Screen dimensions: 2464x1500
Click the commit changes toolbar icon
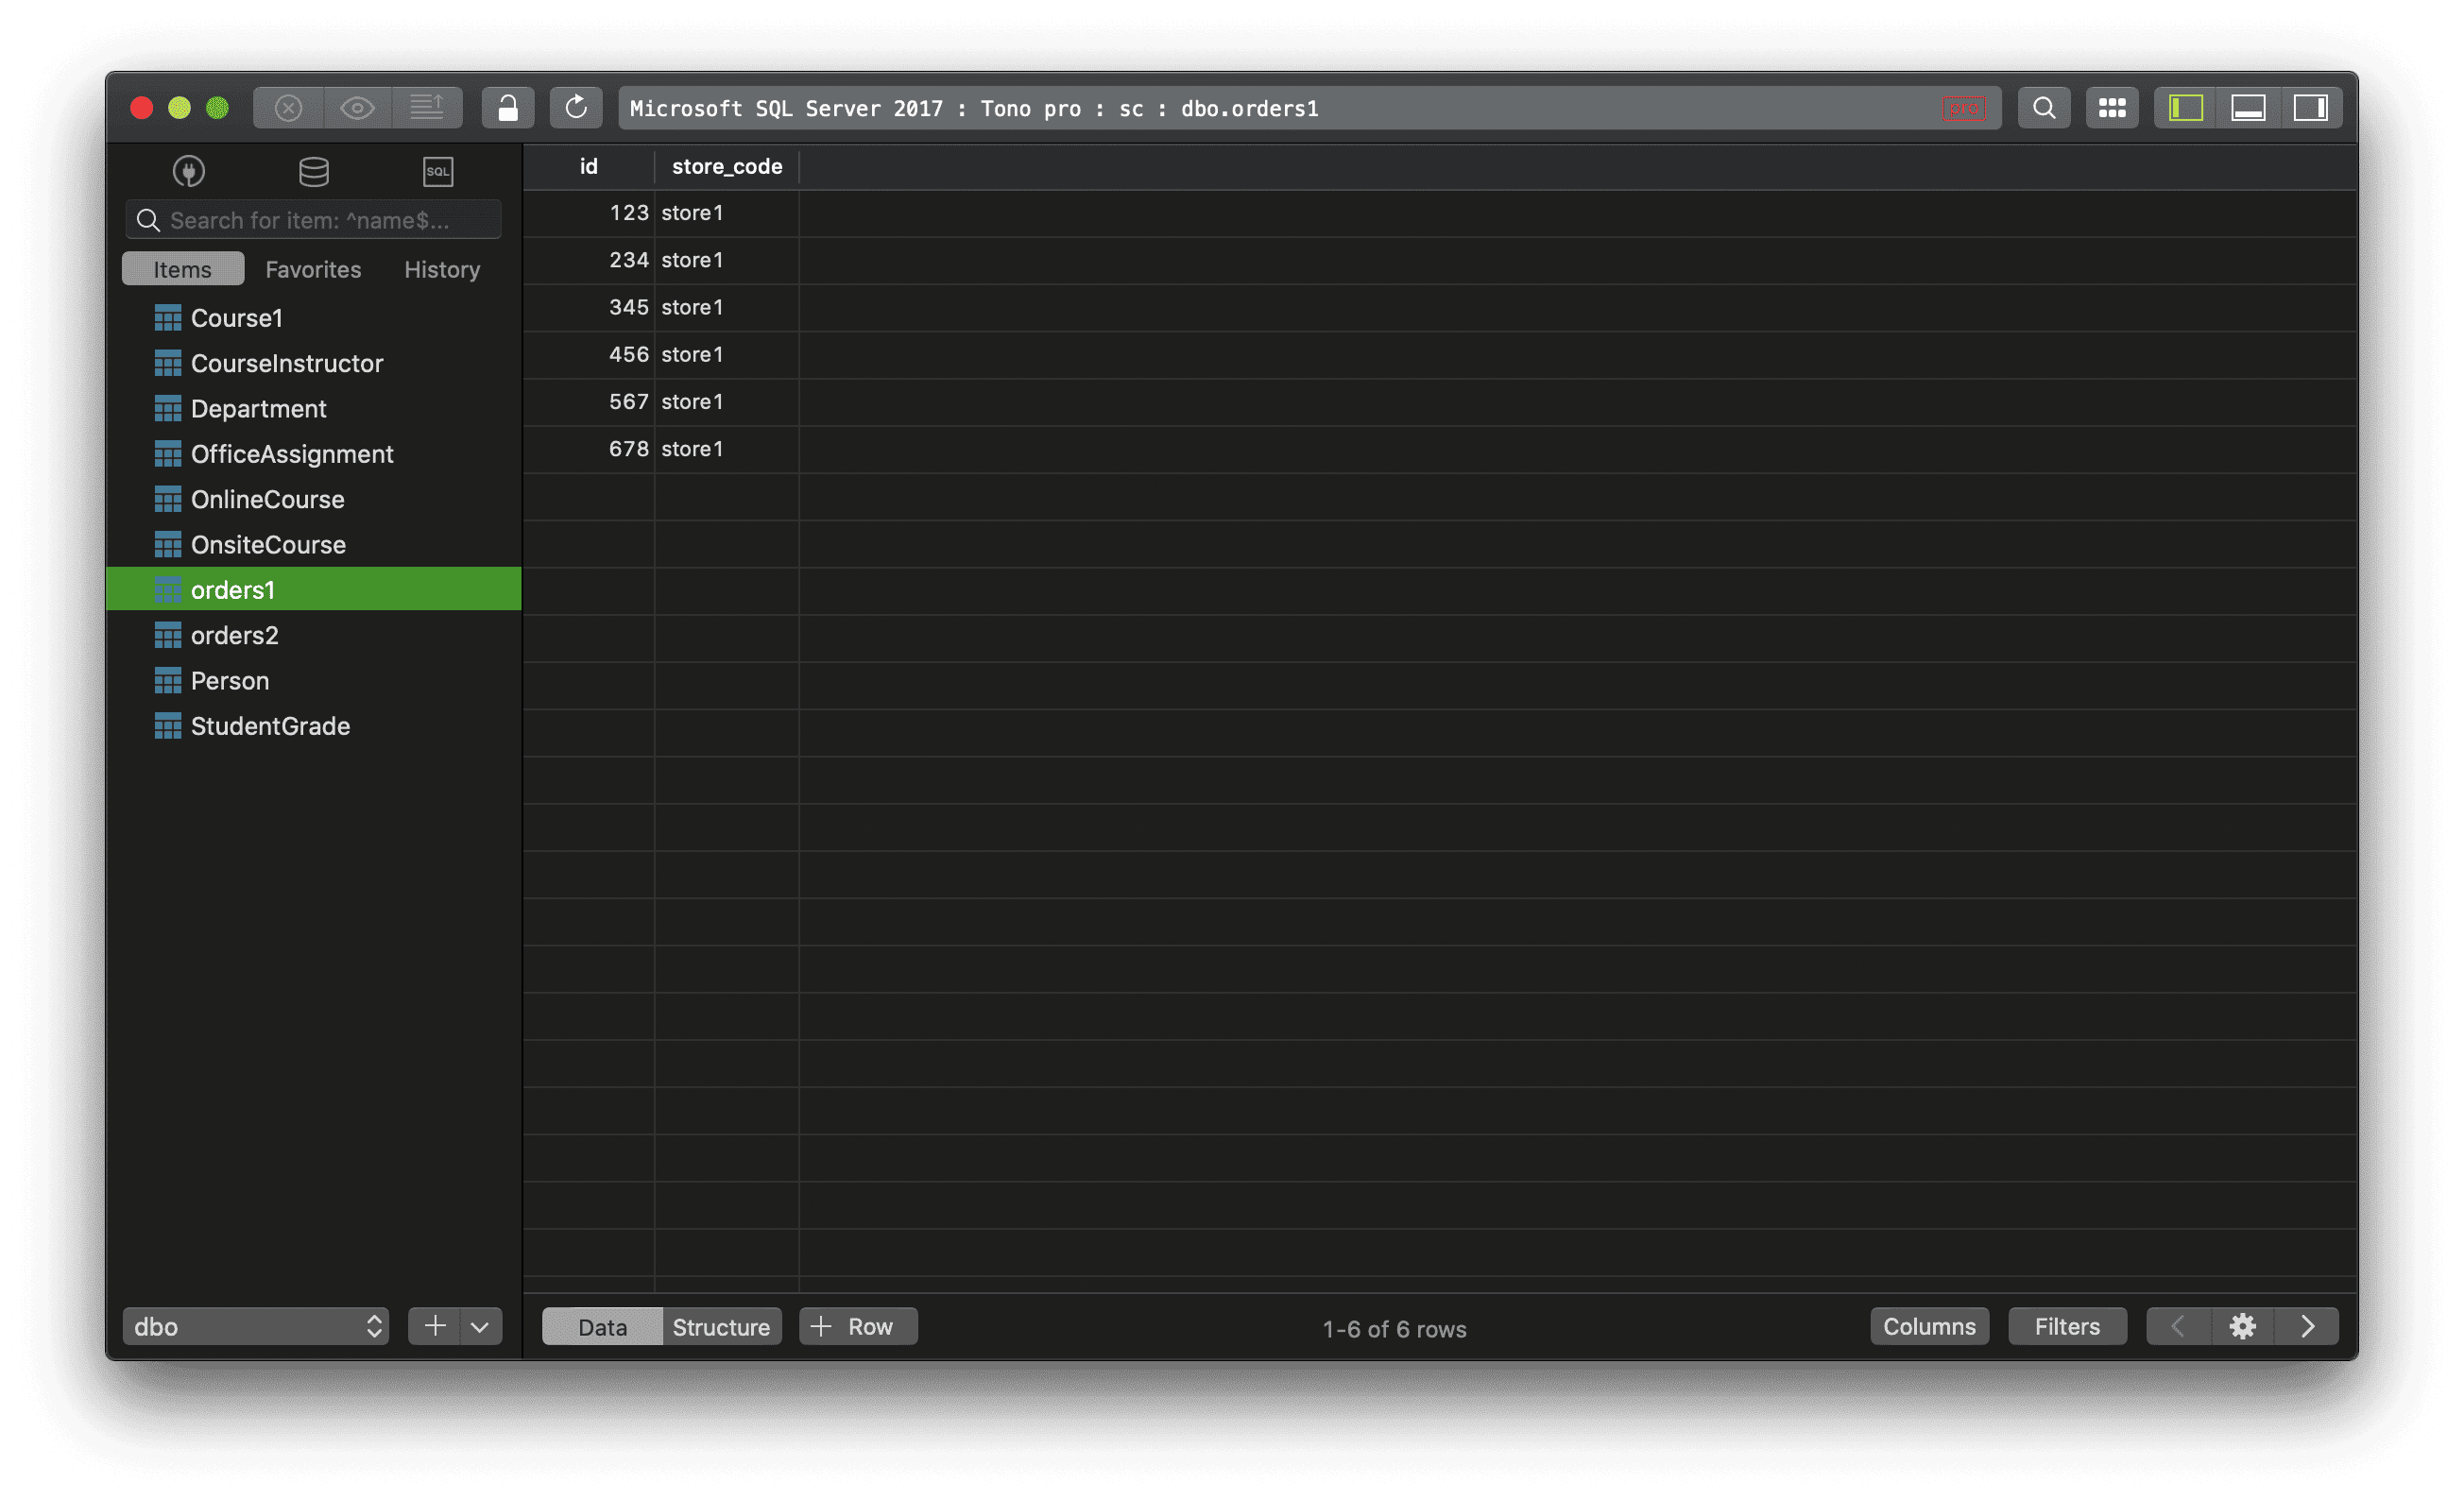[x=427, y=108]
